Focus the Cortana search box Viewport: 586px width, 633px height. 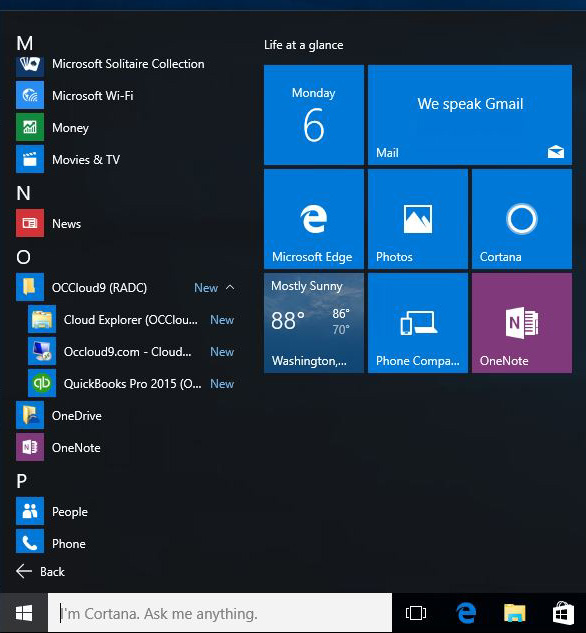220,613
